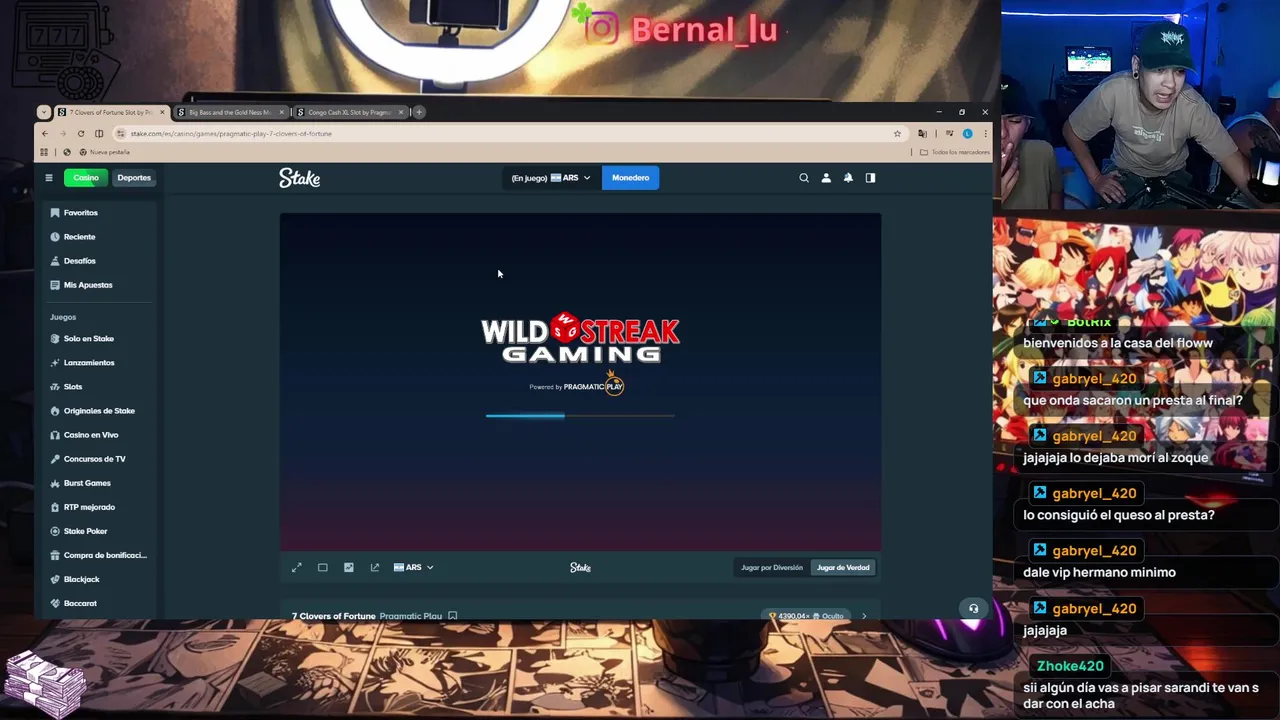Open Desafíos in sidebar
The image size is (1280, 720).
[x=79, y=261]
